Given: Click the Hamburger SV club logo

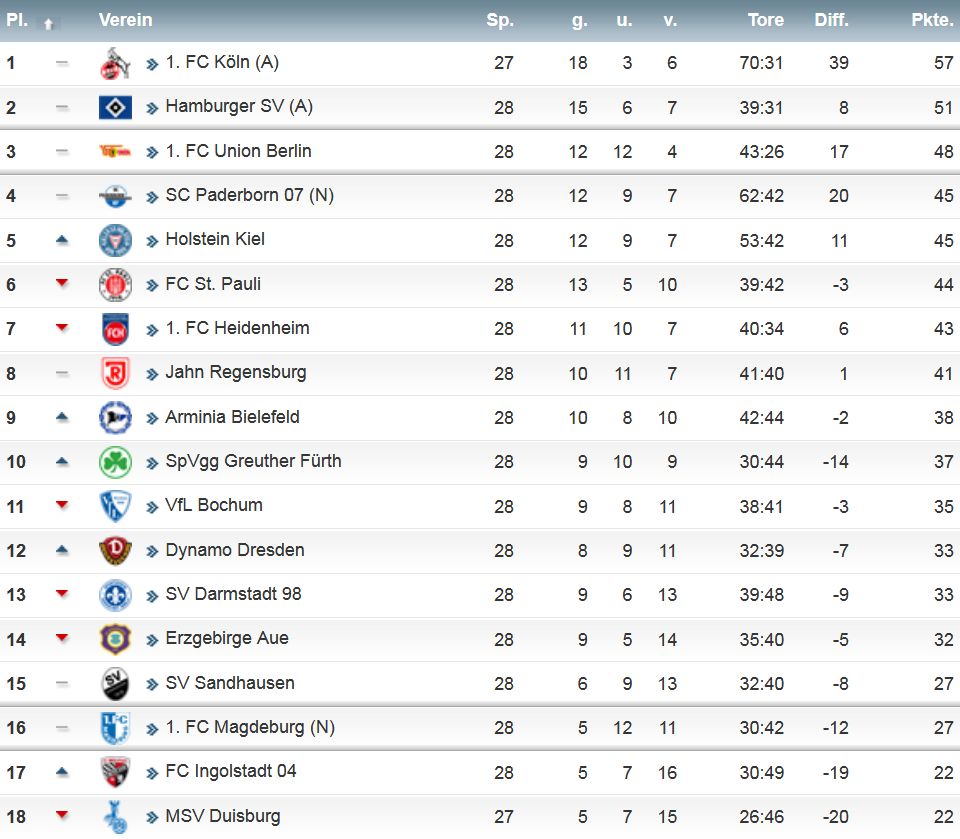Looking at the screenshot, I should 115,107.
